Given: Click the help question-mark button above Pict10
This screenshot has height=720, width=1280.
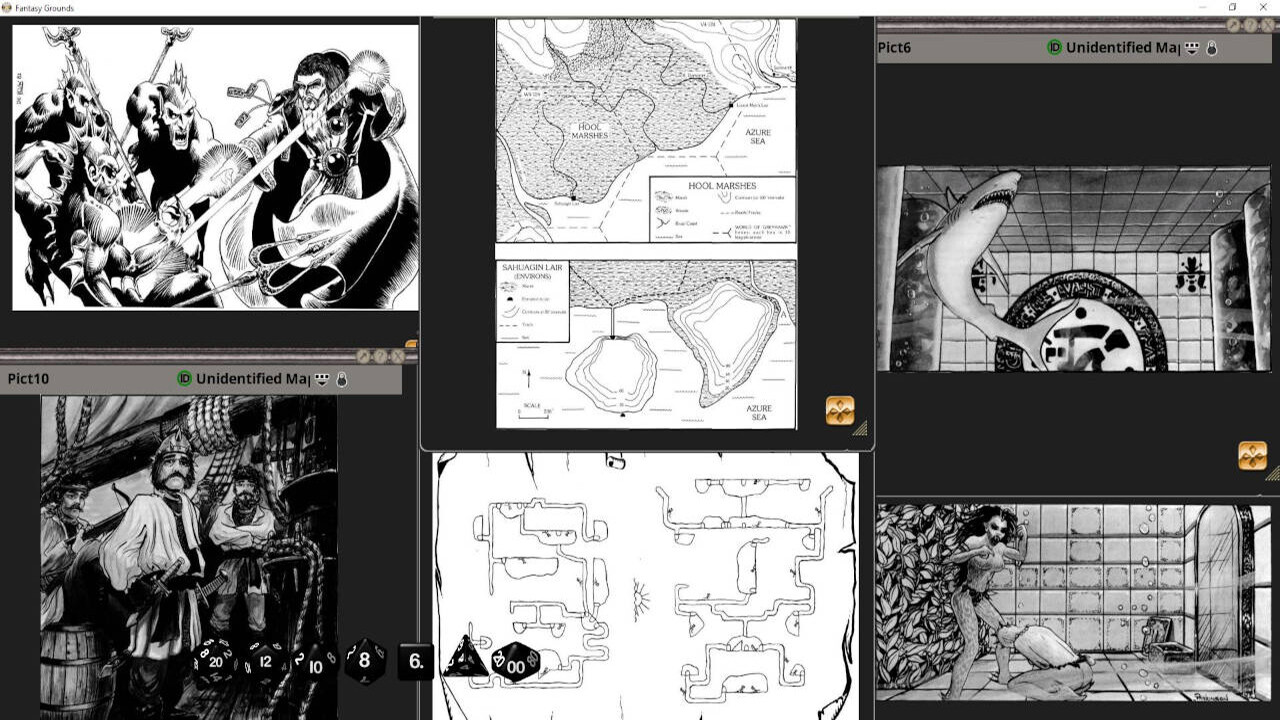Looking at the screenshot, I should pos(381,357).
